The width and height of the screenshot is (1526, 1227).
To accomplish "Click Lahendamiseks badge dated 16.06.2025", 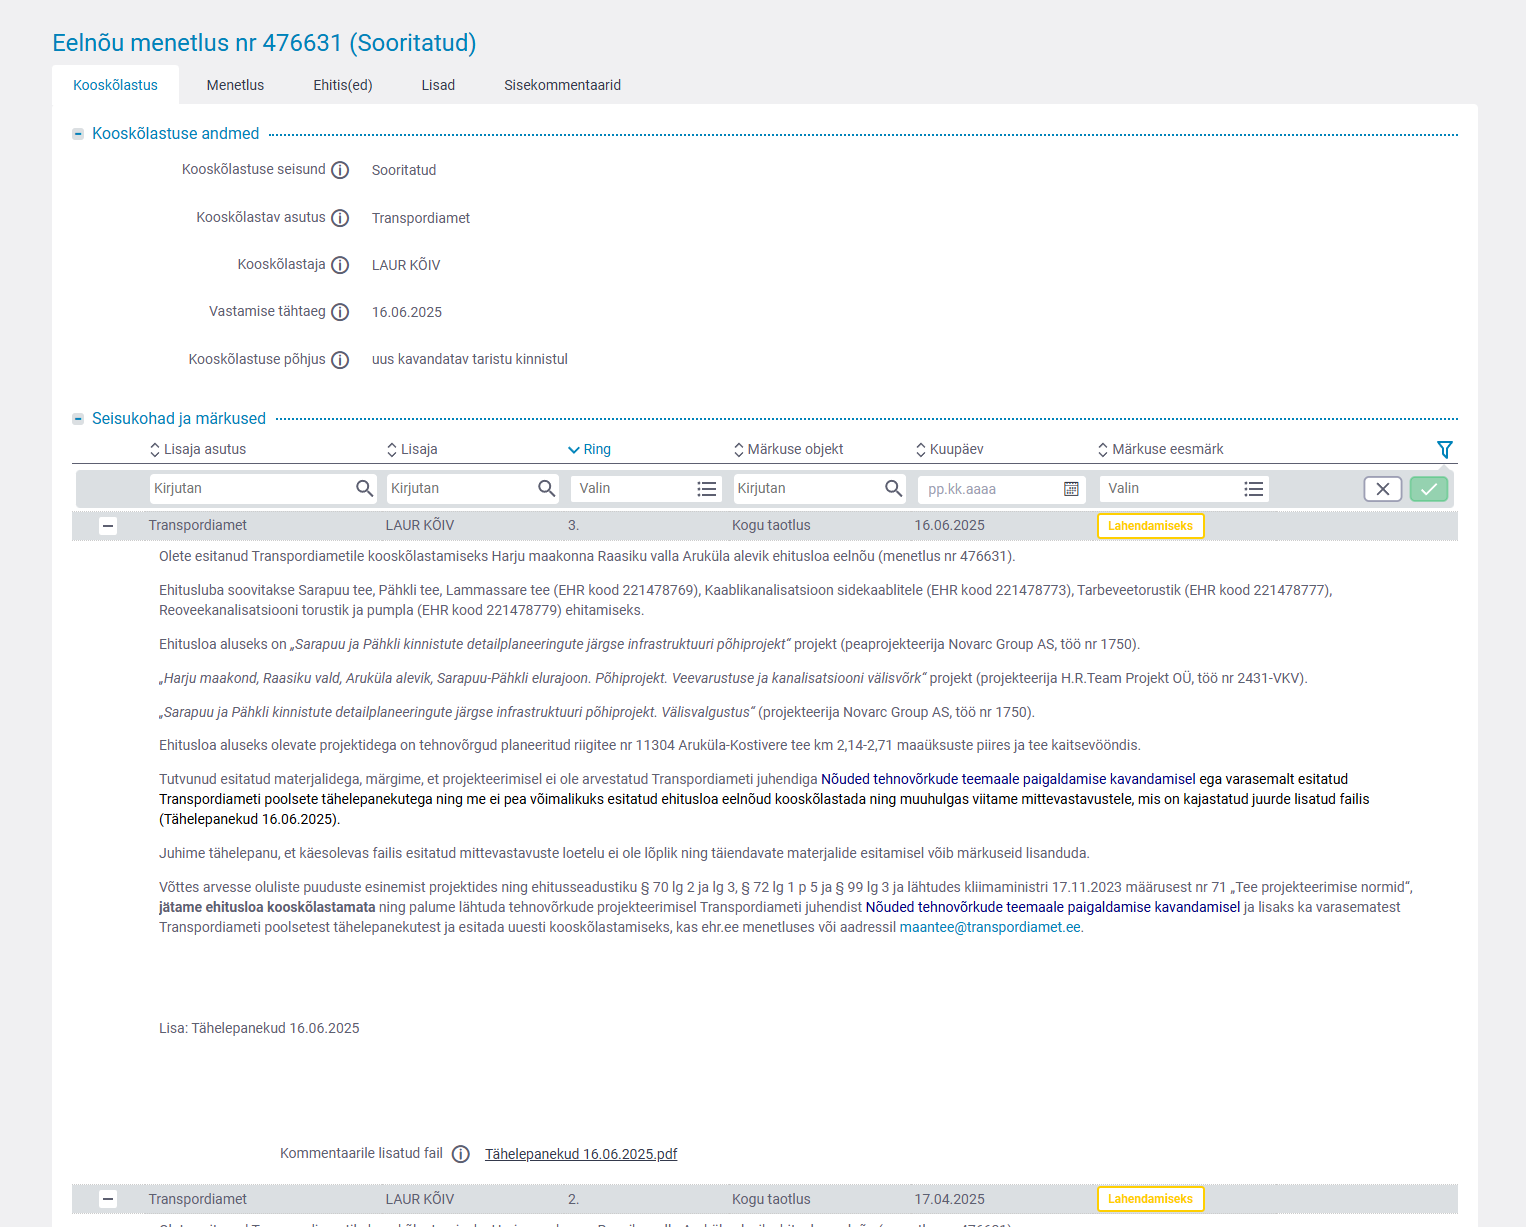I will pos(1150,526).
